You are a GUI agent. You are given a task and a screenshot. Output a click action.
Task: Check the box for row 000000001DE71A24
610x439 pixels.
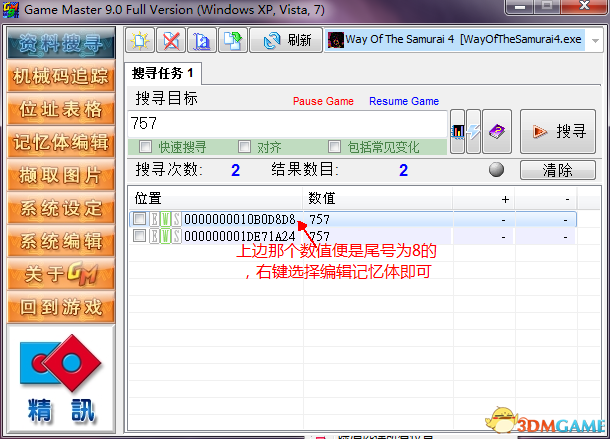tap(139, 236)
